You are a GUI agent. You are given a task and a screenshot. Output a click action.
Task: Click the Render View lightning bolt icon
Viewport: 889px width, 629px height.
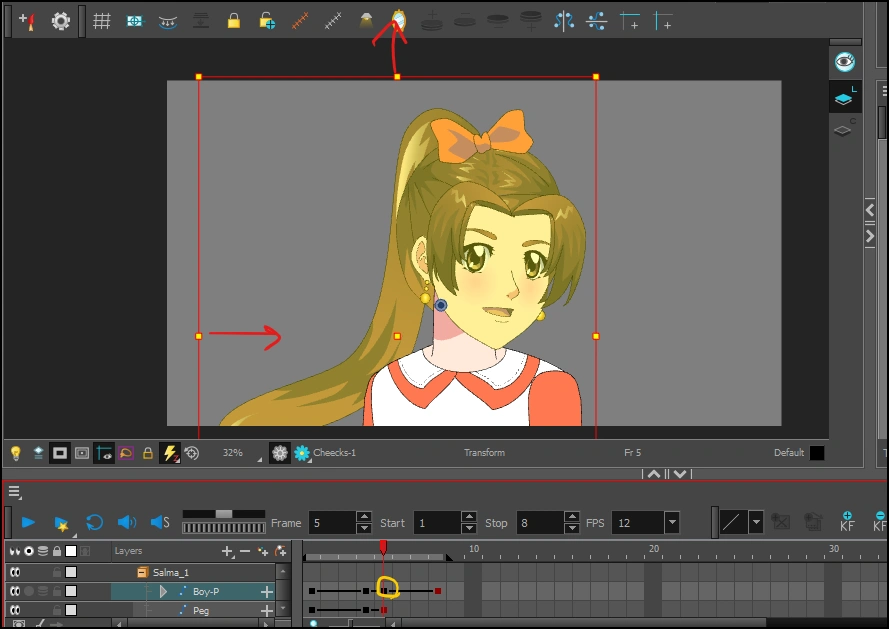point(170,452)
